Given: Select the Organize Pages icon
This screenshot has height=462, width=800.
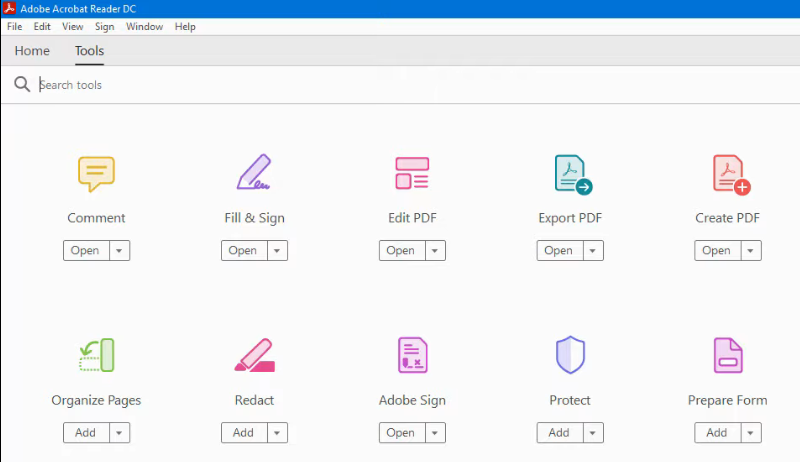Looking at the screenshot, I should (x=97, y=355).
